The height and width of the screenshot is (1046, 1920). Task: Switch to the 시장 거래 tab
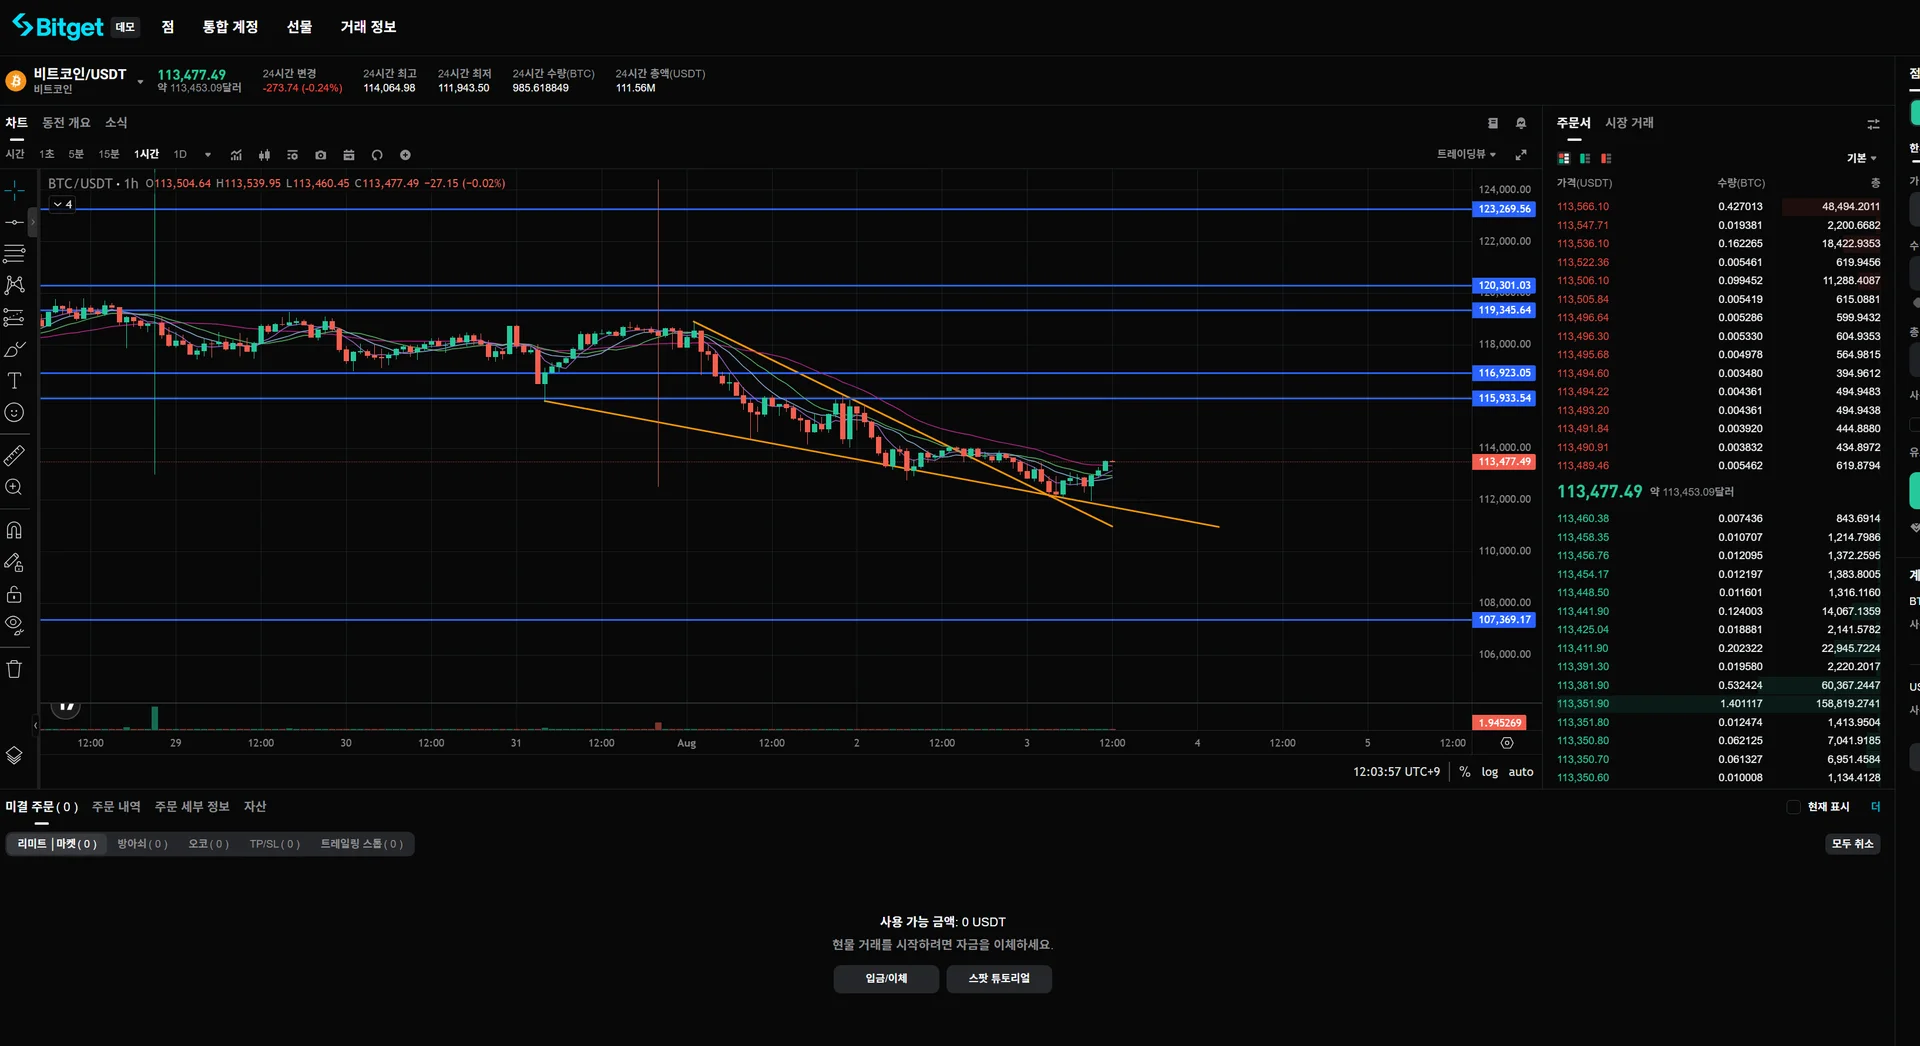tap(1629, 123)
